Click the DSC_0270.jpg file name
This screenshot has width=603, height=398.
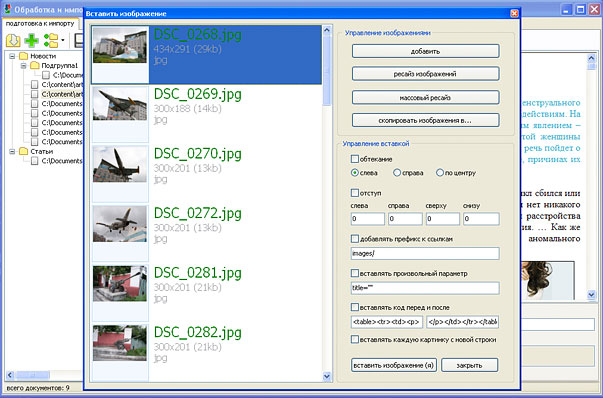pos(198,154)
